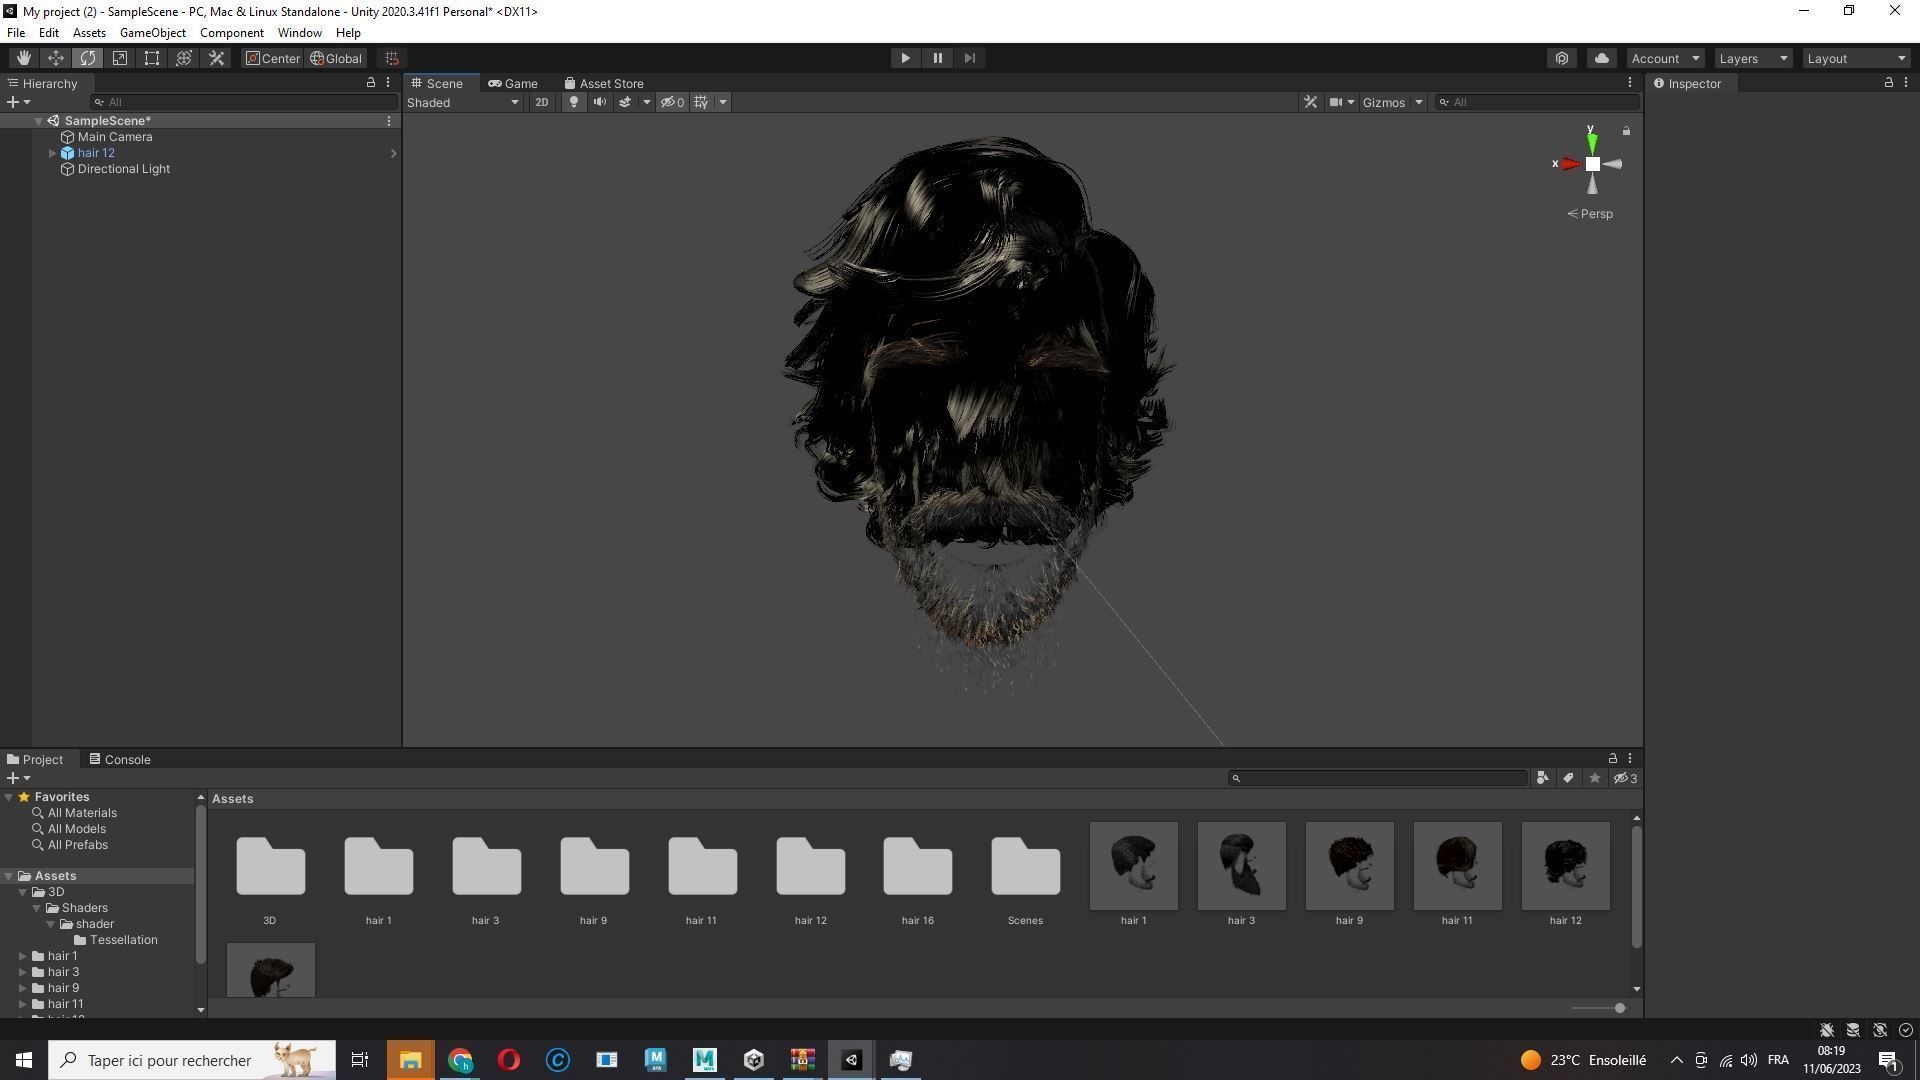1920x1080 pixels.
Task: Open the Gizmos dropdown
Action: point(1392,102)
